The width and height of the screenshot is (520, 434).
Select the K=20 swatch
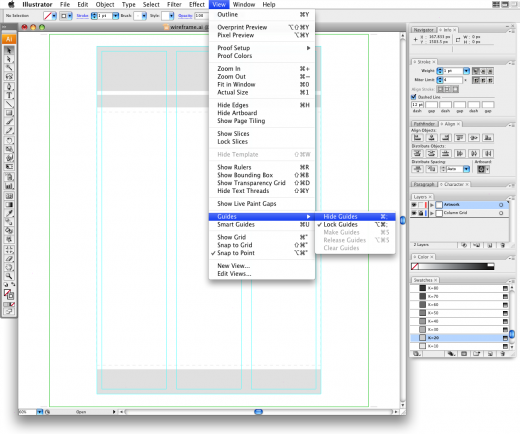coord(460,338)
